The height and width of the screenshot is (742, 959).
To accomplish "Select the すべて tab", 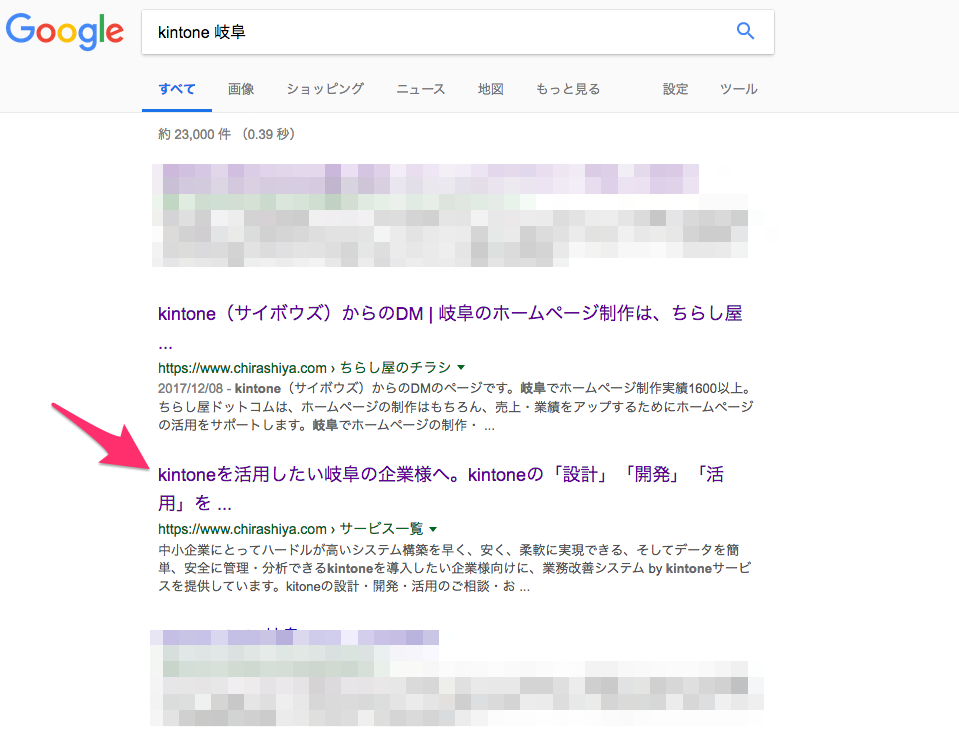I will 177,89.
